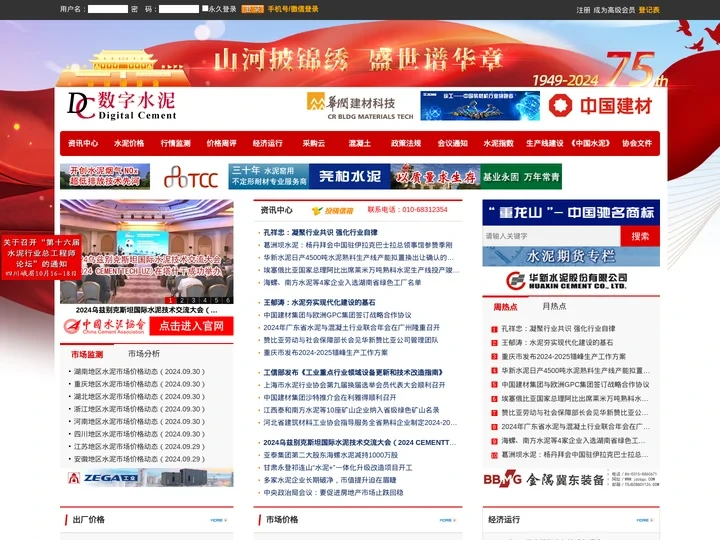Open 工信部发布 设备更新和技术改造指南 headline
This screenshot has width=720, height=540.
pos(353,372)
